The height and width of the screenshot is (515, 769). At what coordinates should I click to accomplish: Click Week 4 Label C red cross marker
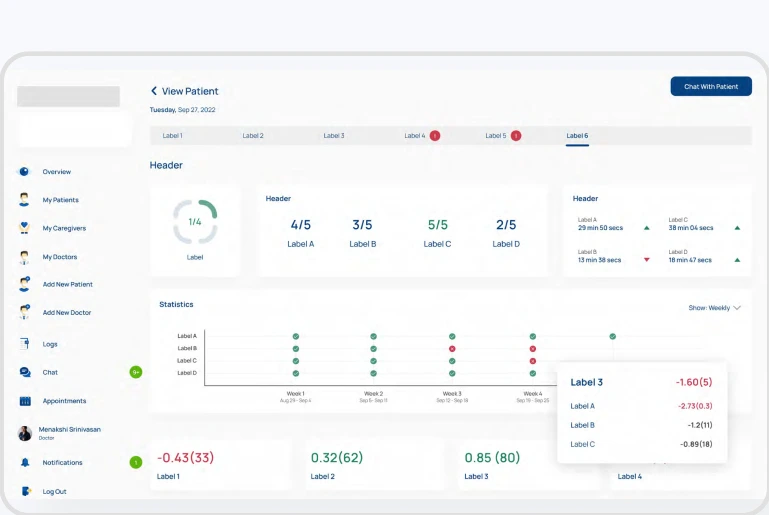point(533,361)
